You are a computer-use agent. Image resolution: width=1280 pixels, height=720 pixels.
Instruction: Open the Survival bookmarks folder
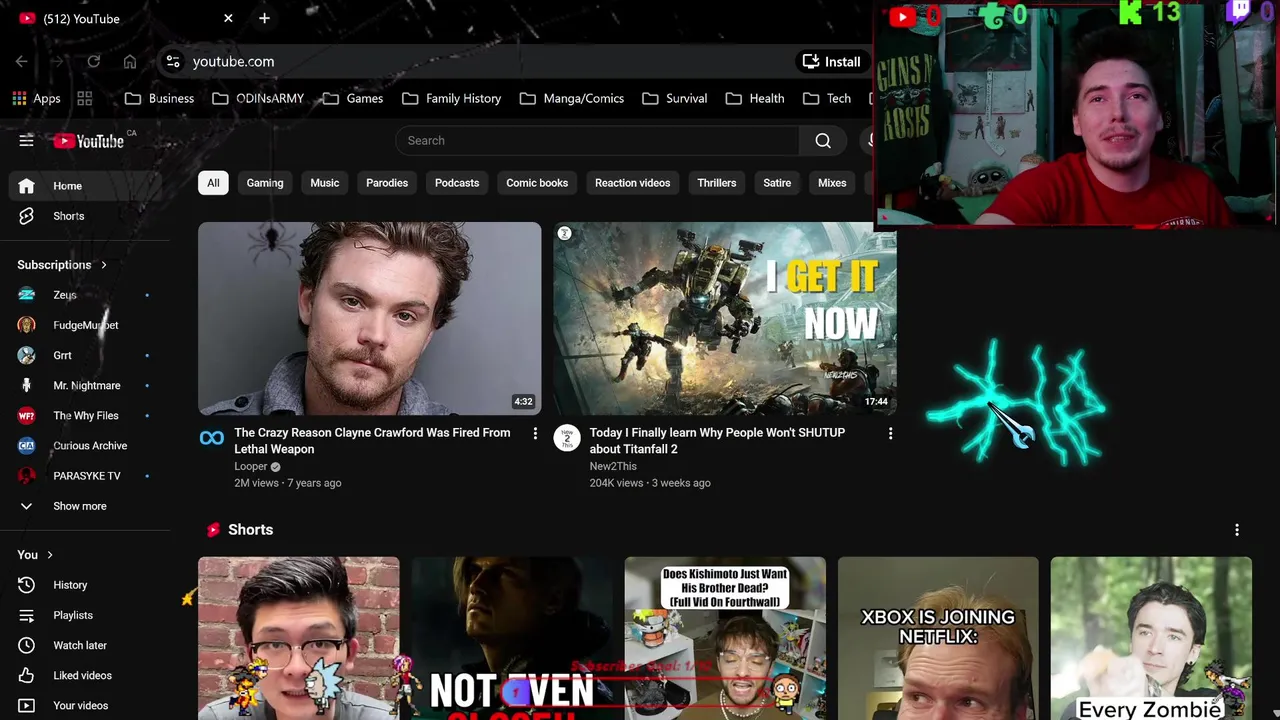(x=674, y=98)
